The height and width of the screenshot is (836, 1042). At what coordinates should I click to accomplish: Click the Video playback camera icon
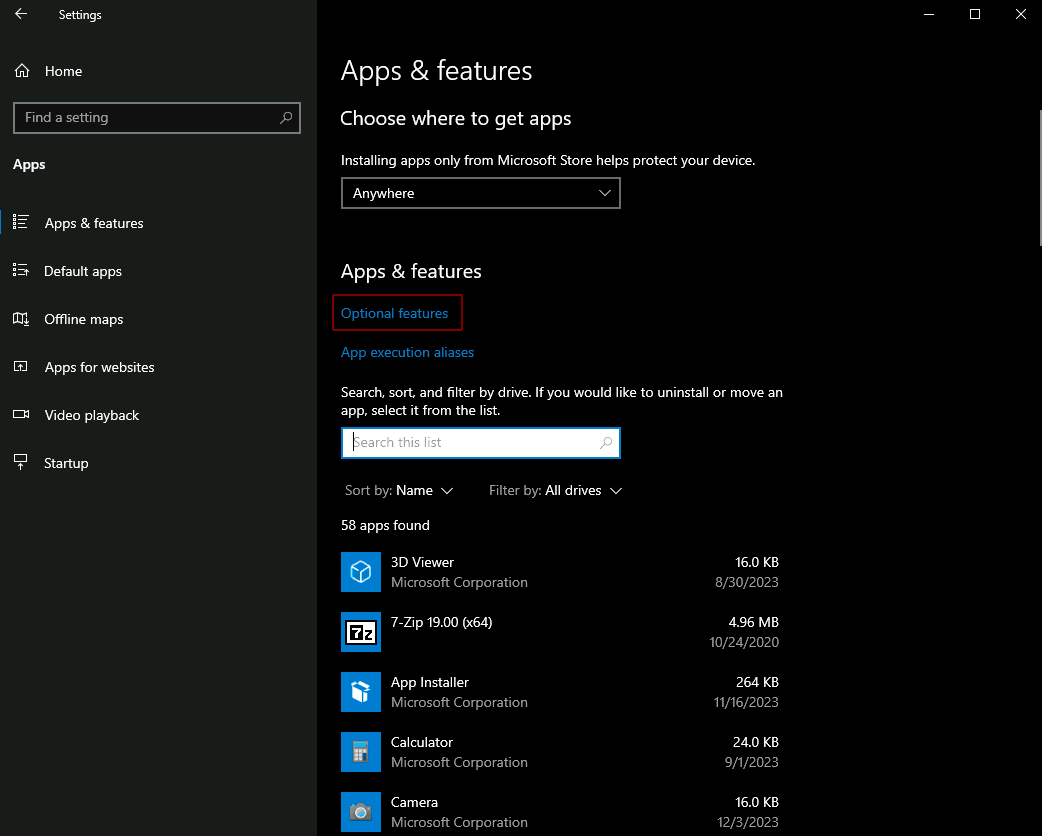tap(21, 415)
